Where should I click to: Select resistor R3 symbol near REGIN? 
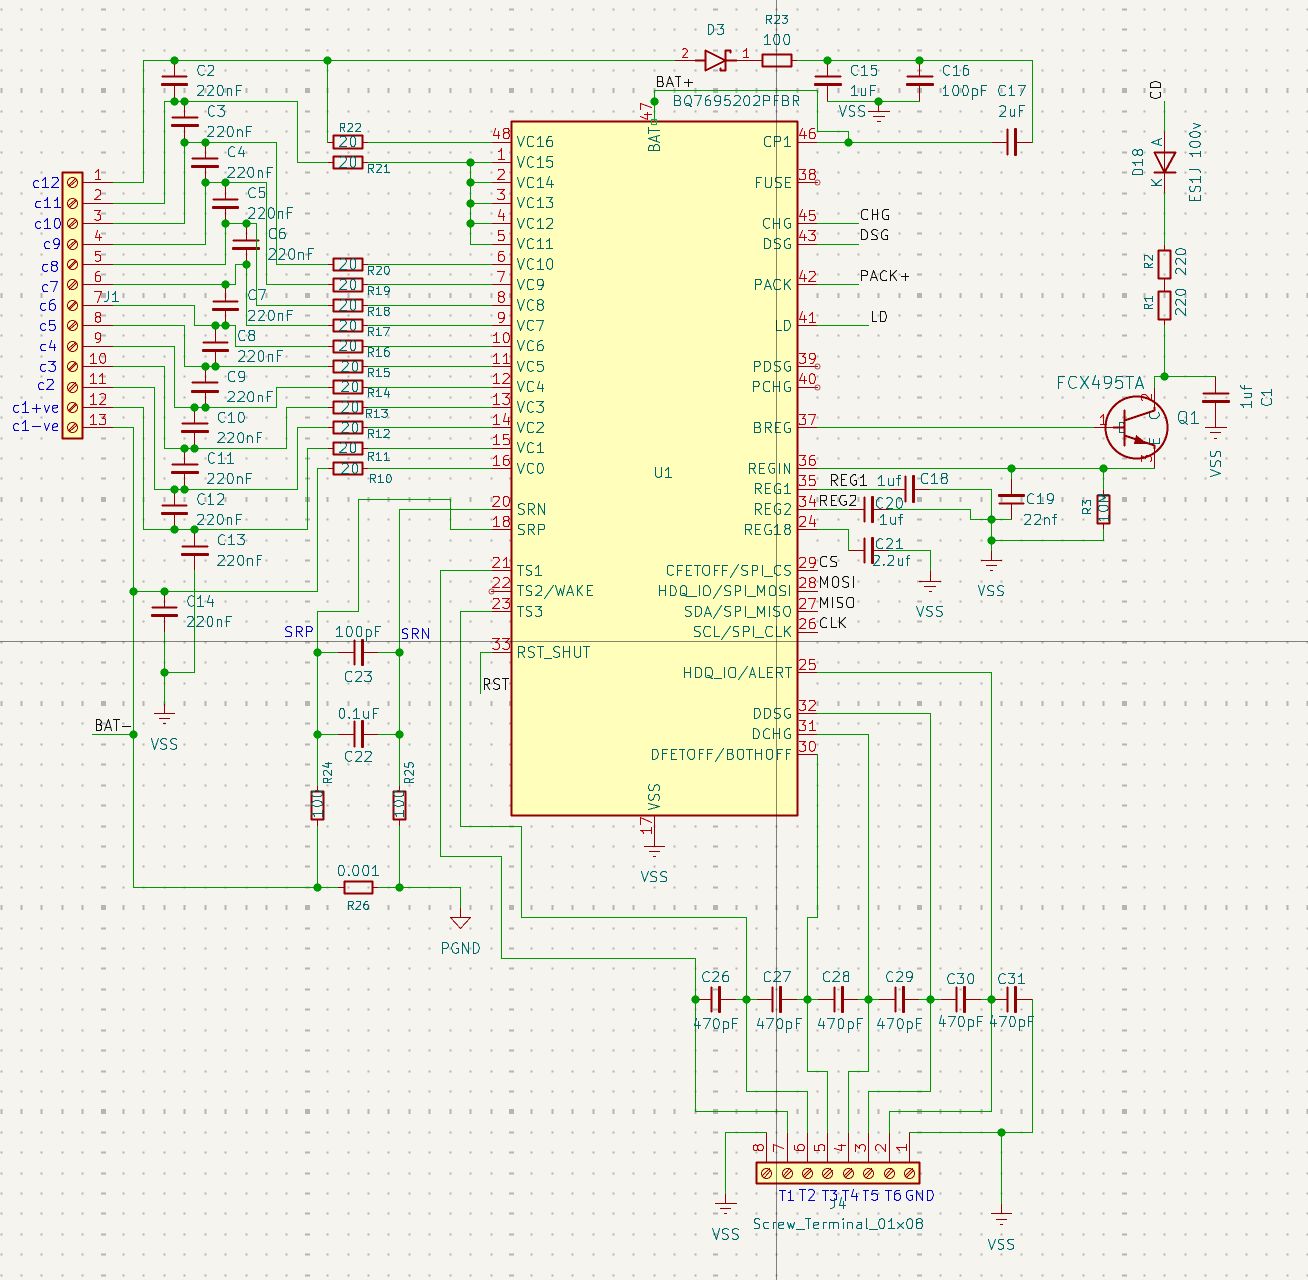[x=1104, y=509]
